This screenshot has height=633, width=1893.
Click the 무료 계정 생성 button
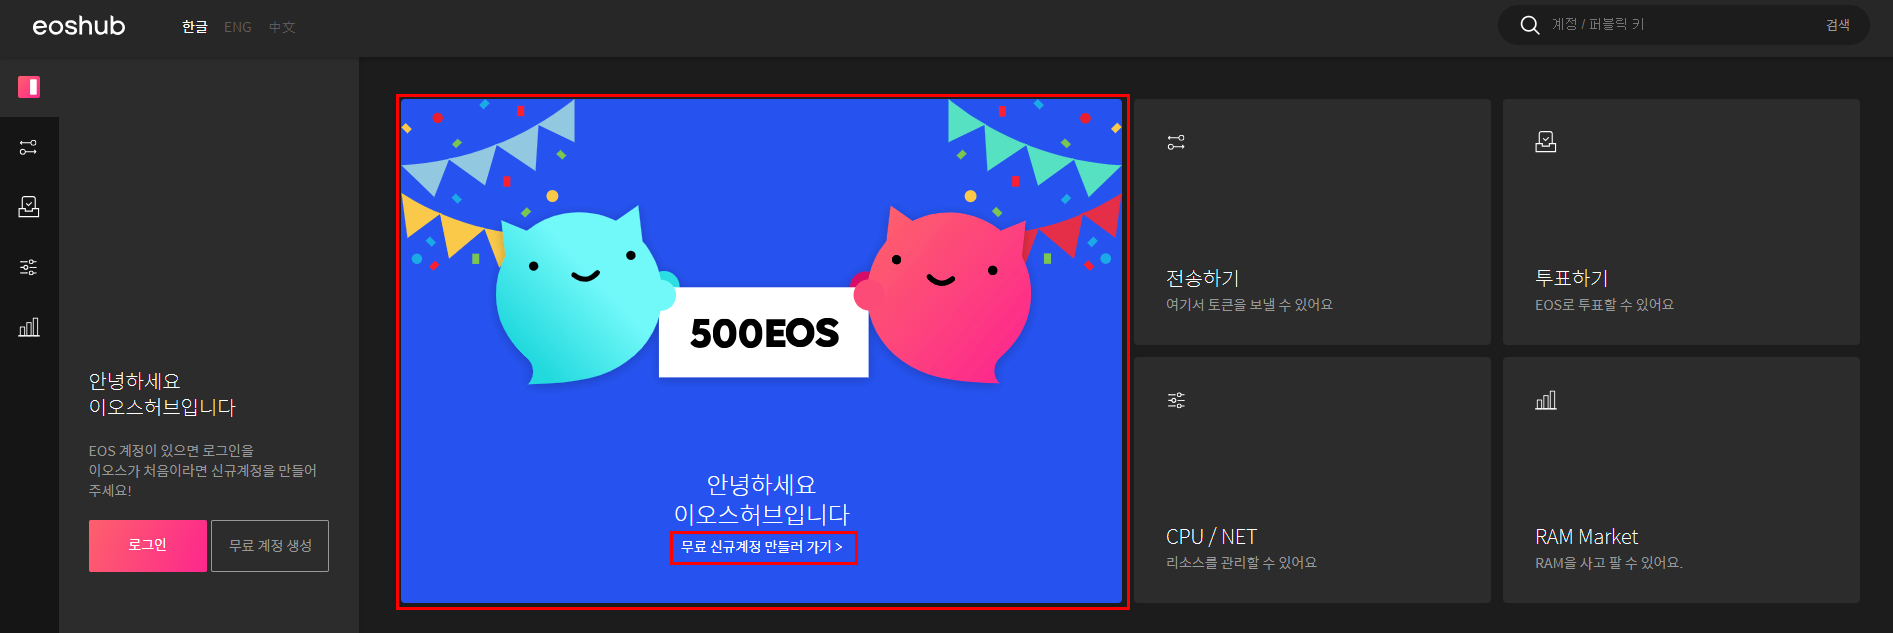[270, 546]
